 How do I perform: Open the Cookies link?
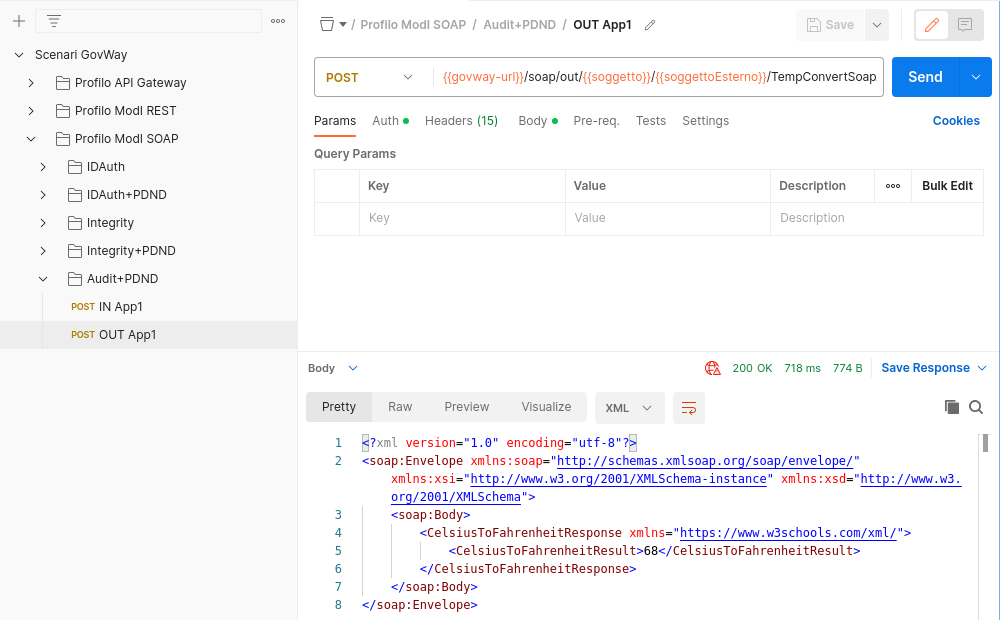956,121
